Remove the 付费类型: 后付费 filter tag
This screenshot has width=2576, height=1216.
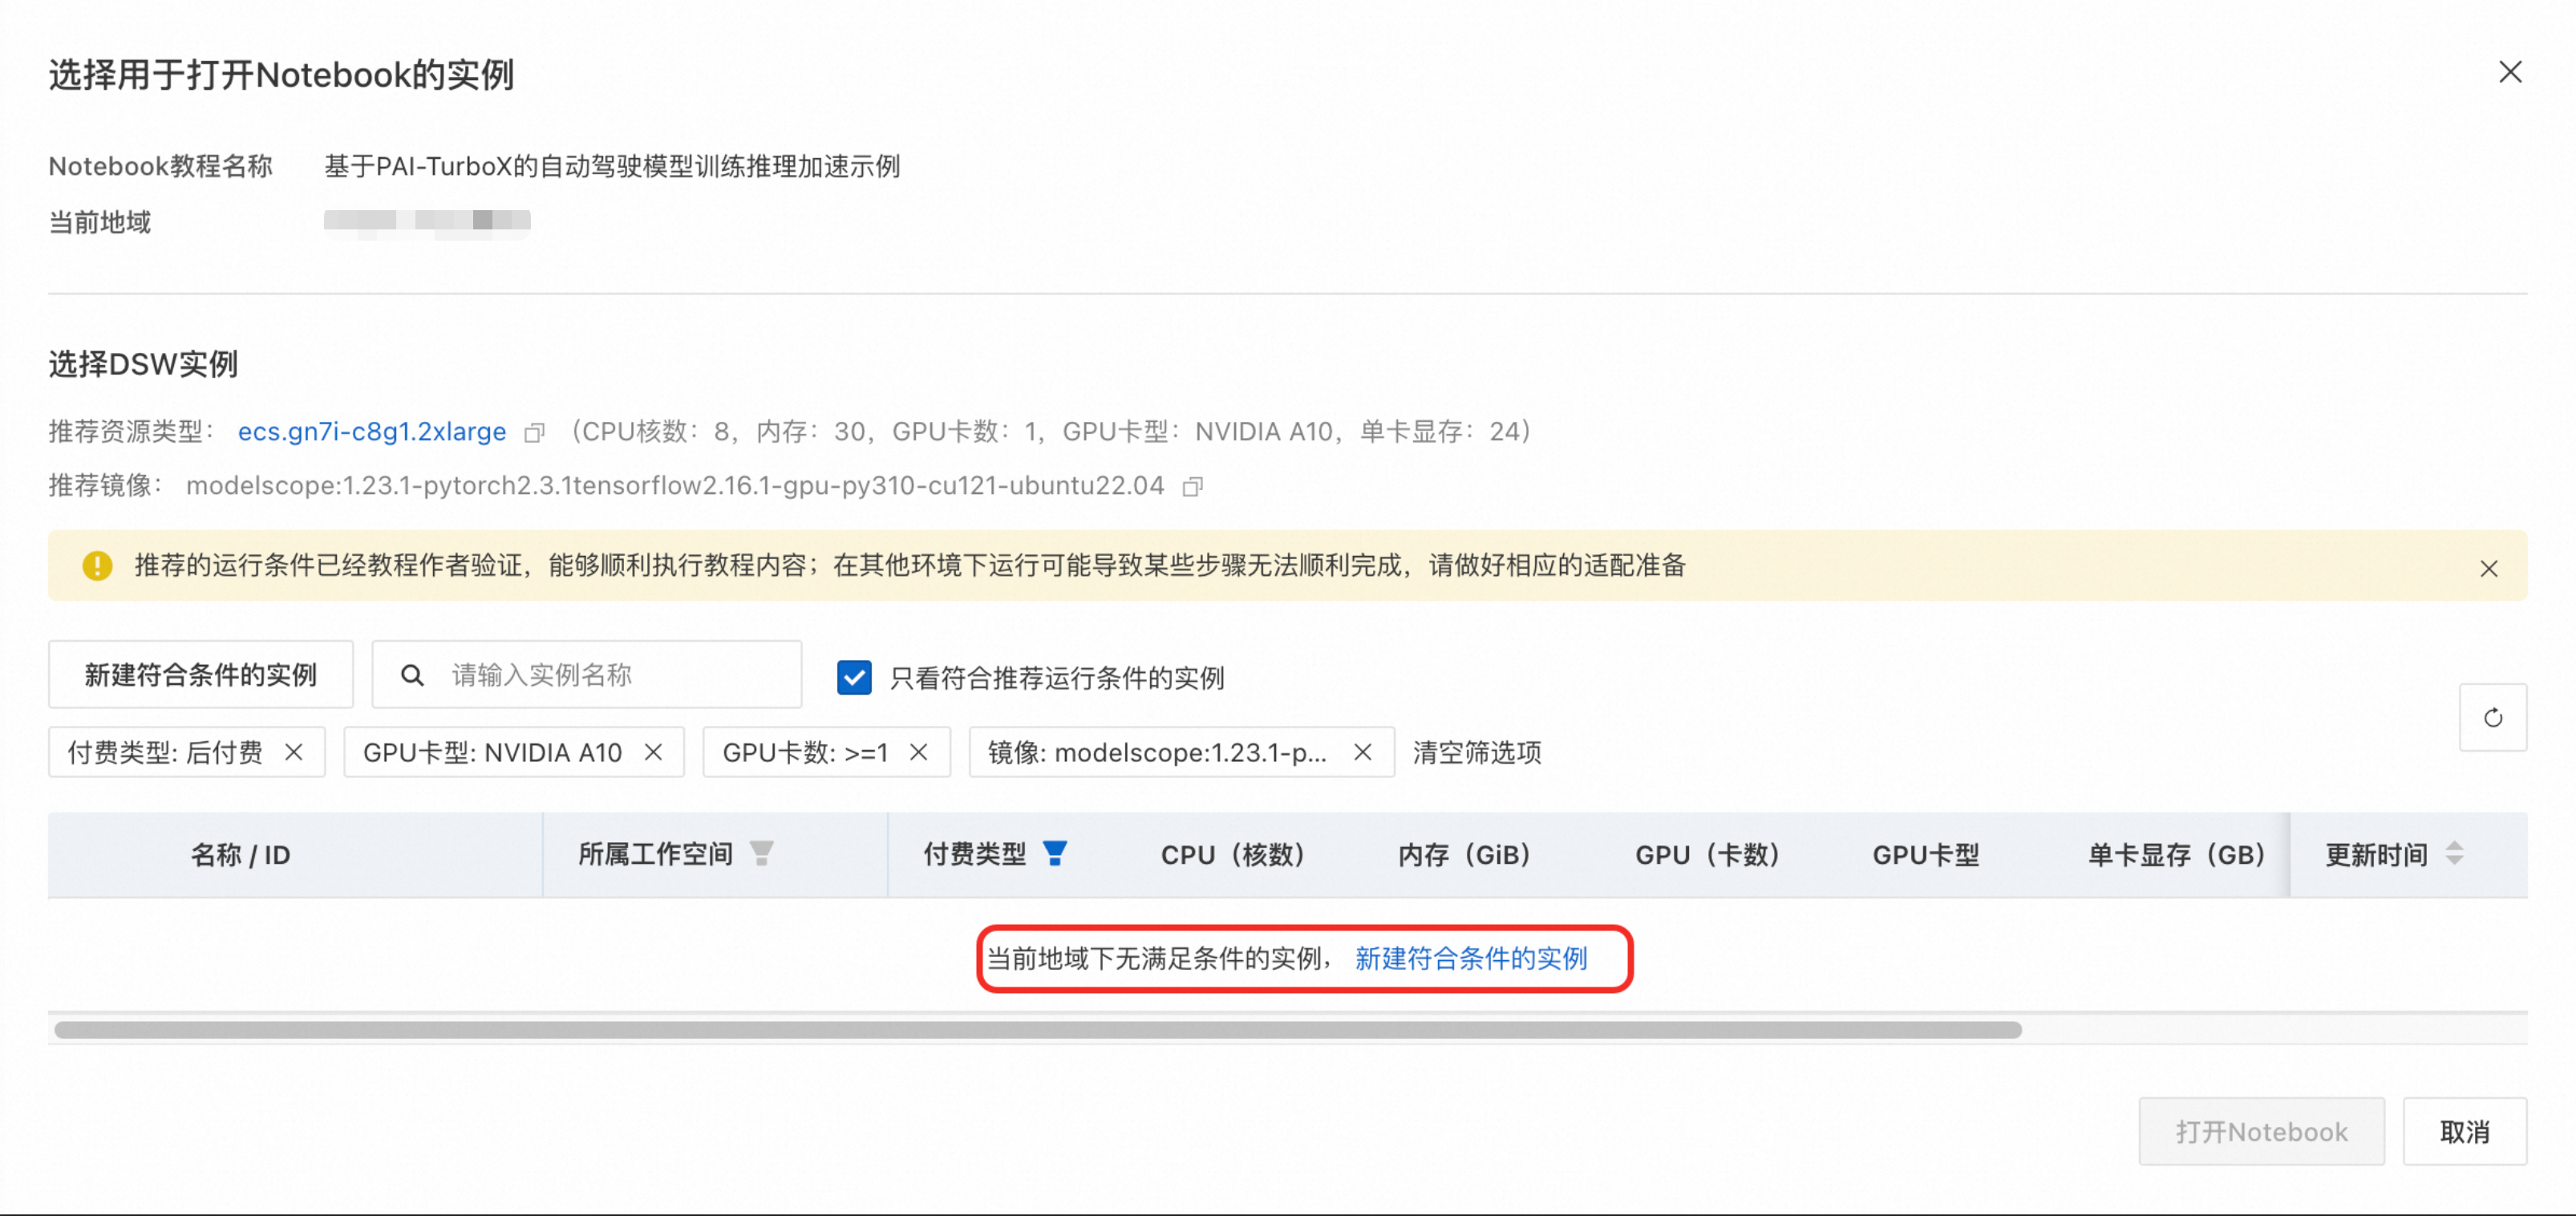(293, 752)
